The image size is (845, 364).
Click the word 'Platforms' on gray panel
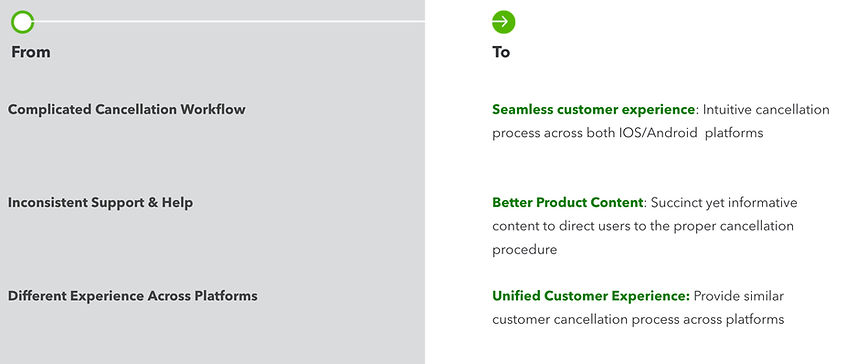tap(226, 296)
